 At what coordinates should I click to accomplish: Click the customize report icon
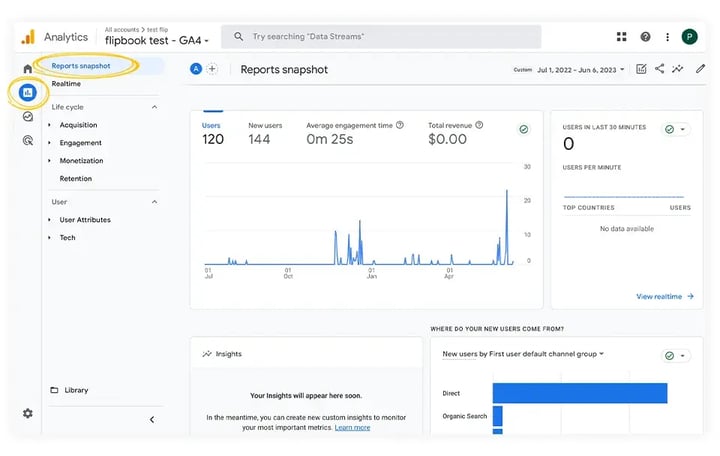(x=641, y=69)
